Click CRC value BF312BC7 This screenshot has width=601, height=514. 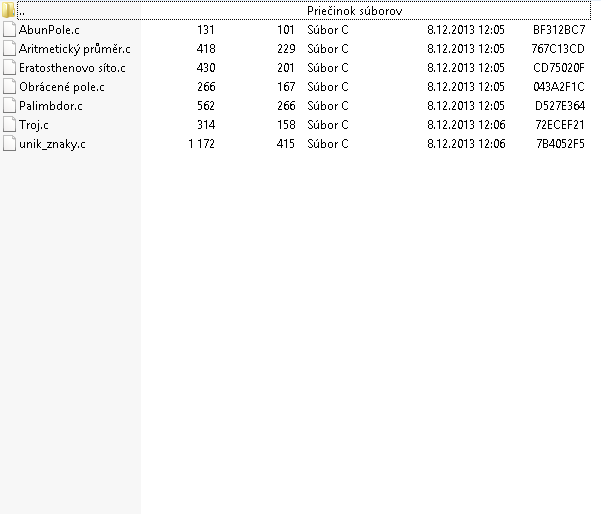(559, 30)
